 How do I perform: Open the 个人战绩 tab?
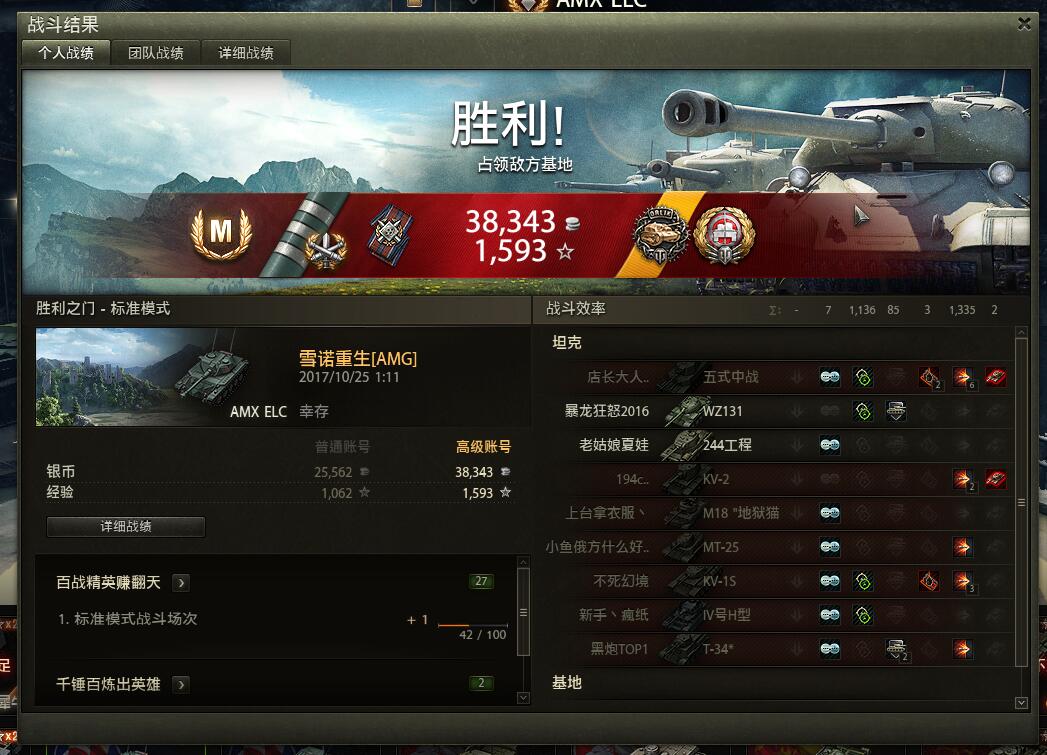(x=66, y=53)
